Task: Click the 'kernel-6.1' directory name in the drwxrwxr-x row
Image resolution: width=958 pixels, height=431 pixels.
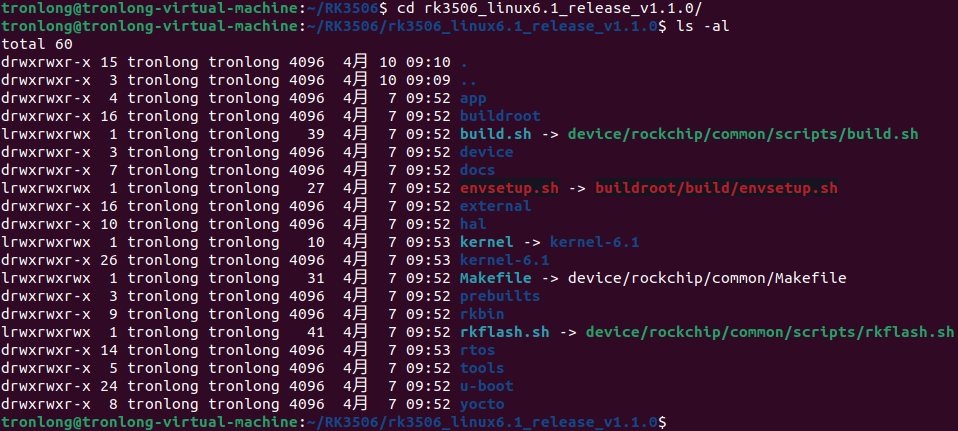Action: (x=505, y=260)
